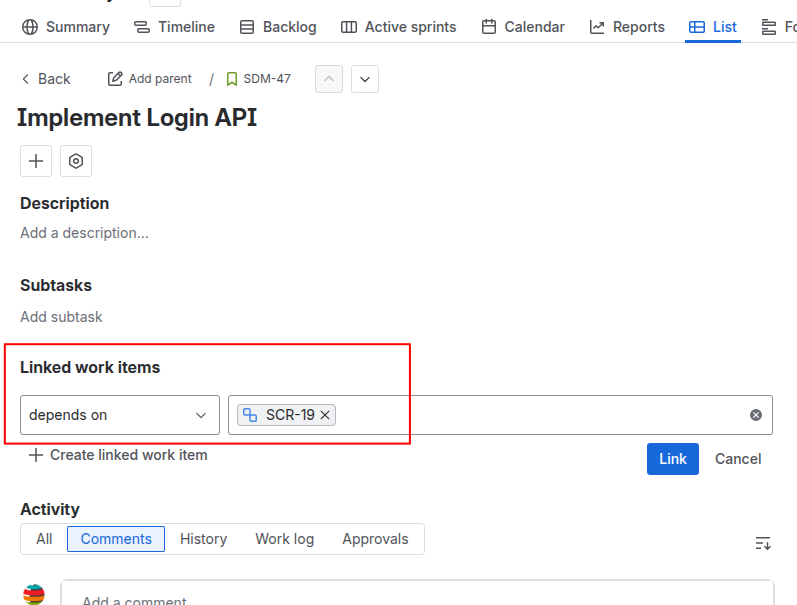797x605 pixels.
Task: Click Add a description placeholder
Action: tap(84, 233)
